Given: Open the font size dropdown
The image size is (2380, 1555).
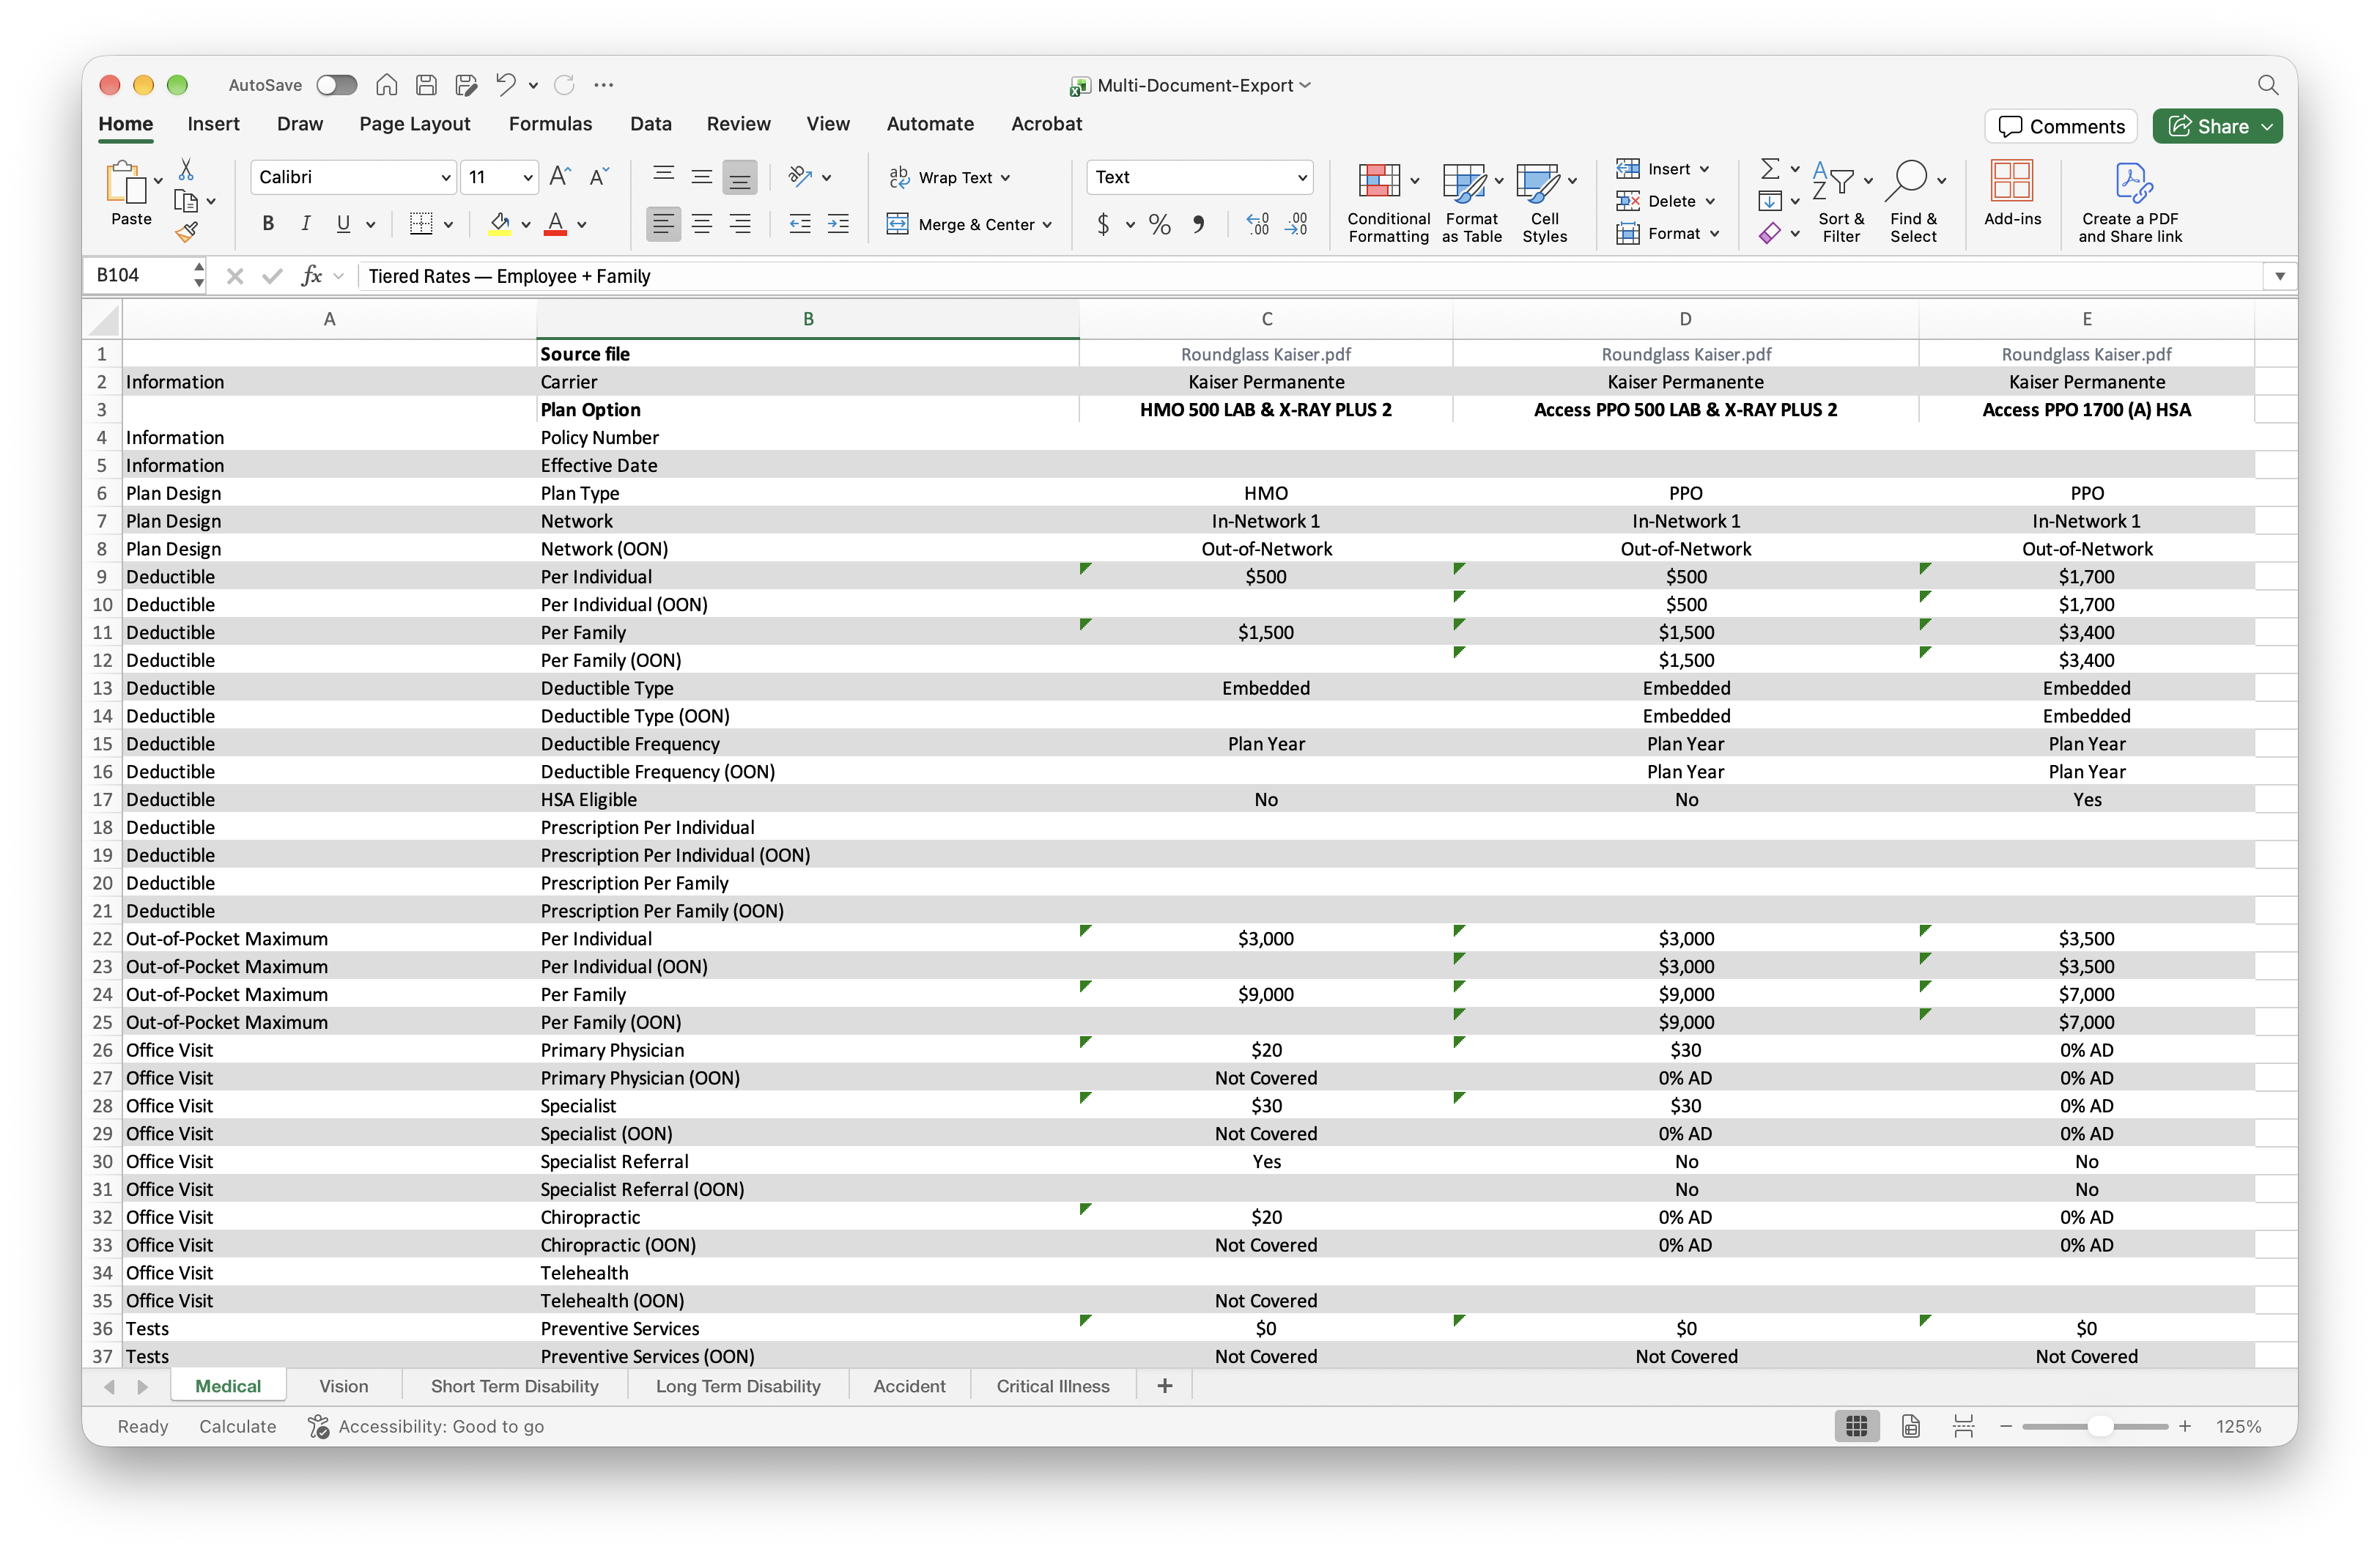Looking at the screenshot, I should pos(527,177).
